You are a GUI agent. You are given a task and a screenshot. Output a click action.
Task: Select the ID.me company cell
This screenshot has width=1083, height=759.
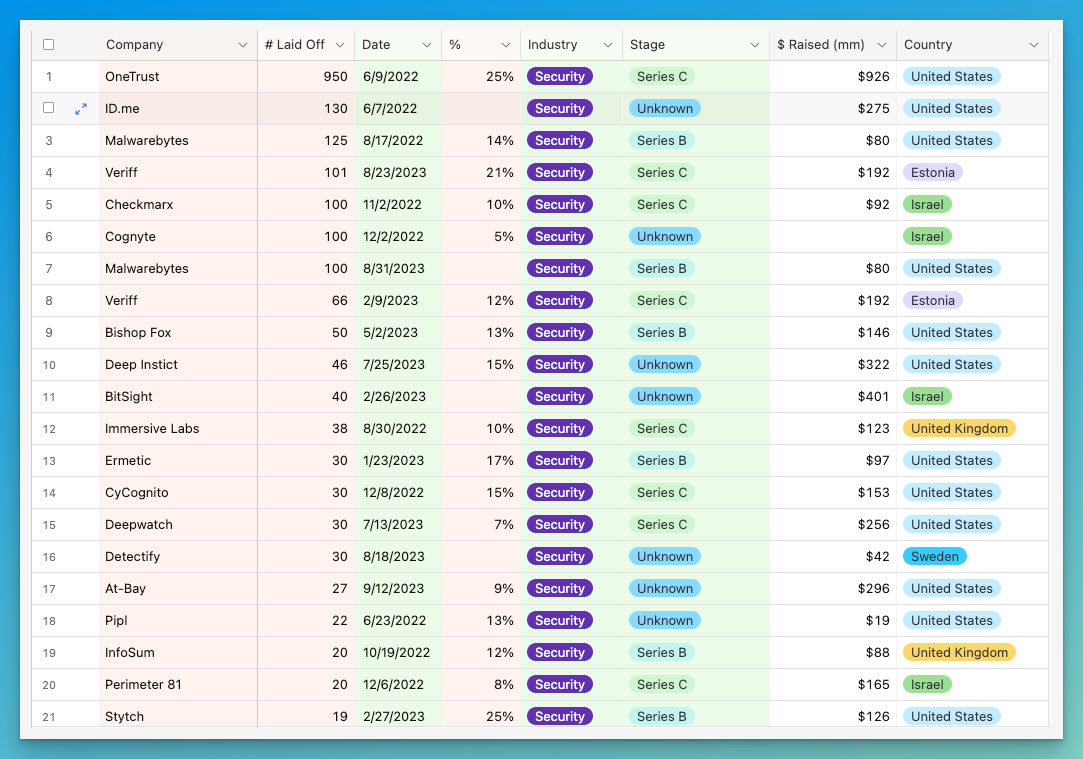click(178, 108)
